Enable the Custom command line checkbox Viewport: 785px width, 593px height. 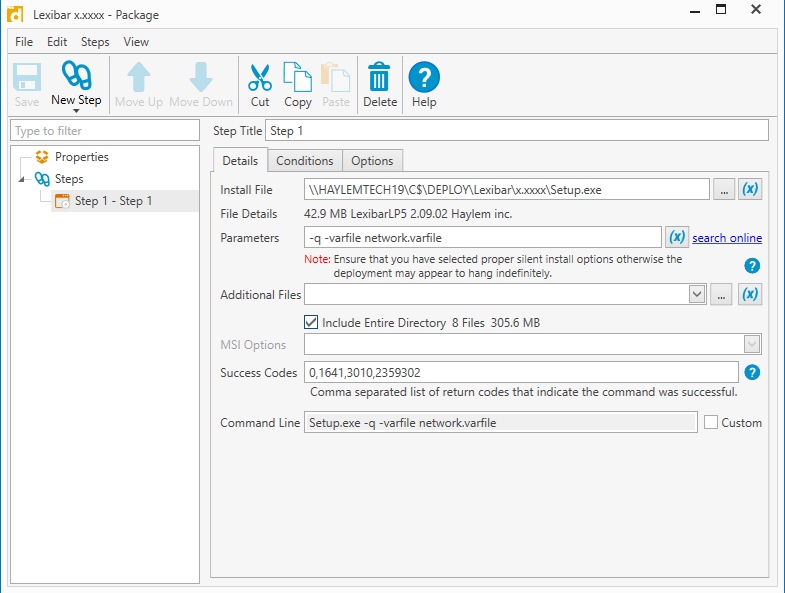[x=711, y=423]
